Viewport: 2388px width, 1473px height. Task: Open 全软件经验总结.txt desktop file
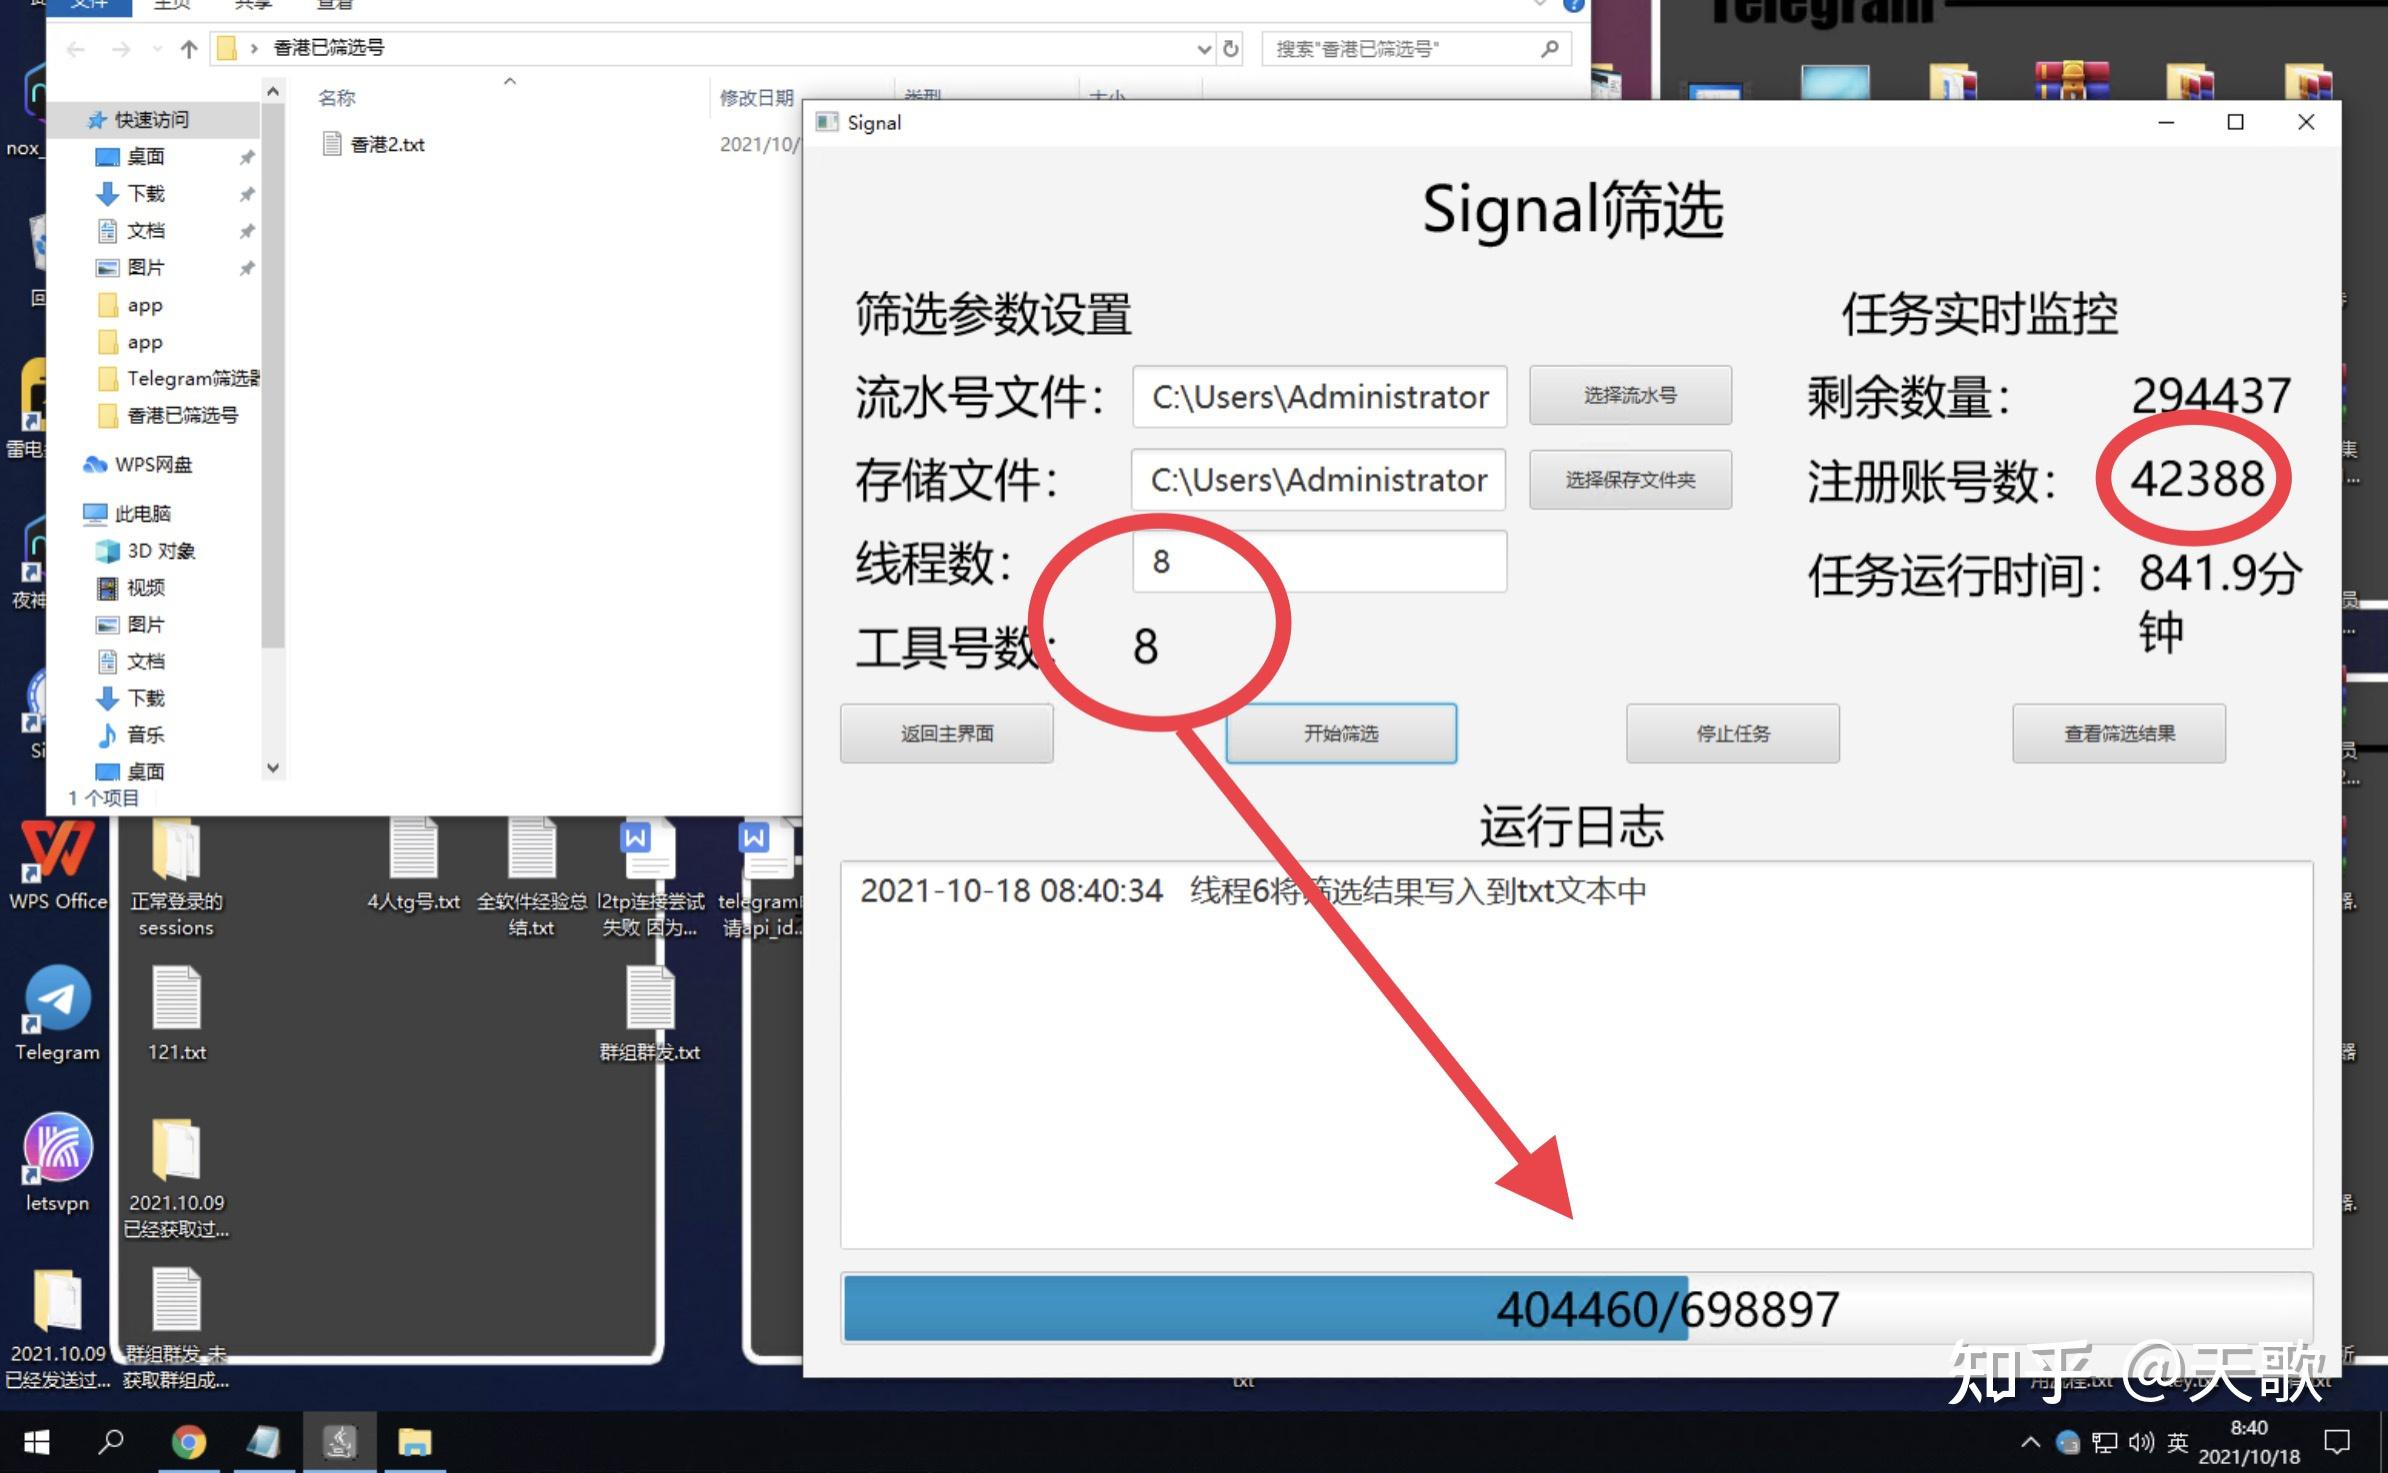(x=531, y=877)
